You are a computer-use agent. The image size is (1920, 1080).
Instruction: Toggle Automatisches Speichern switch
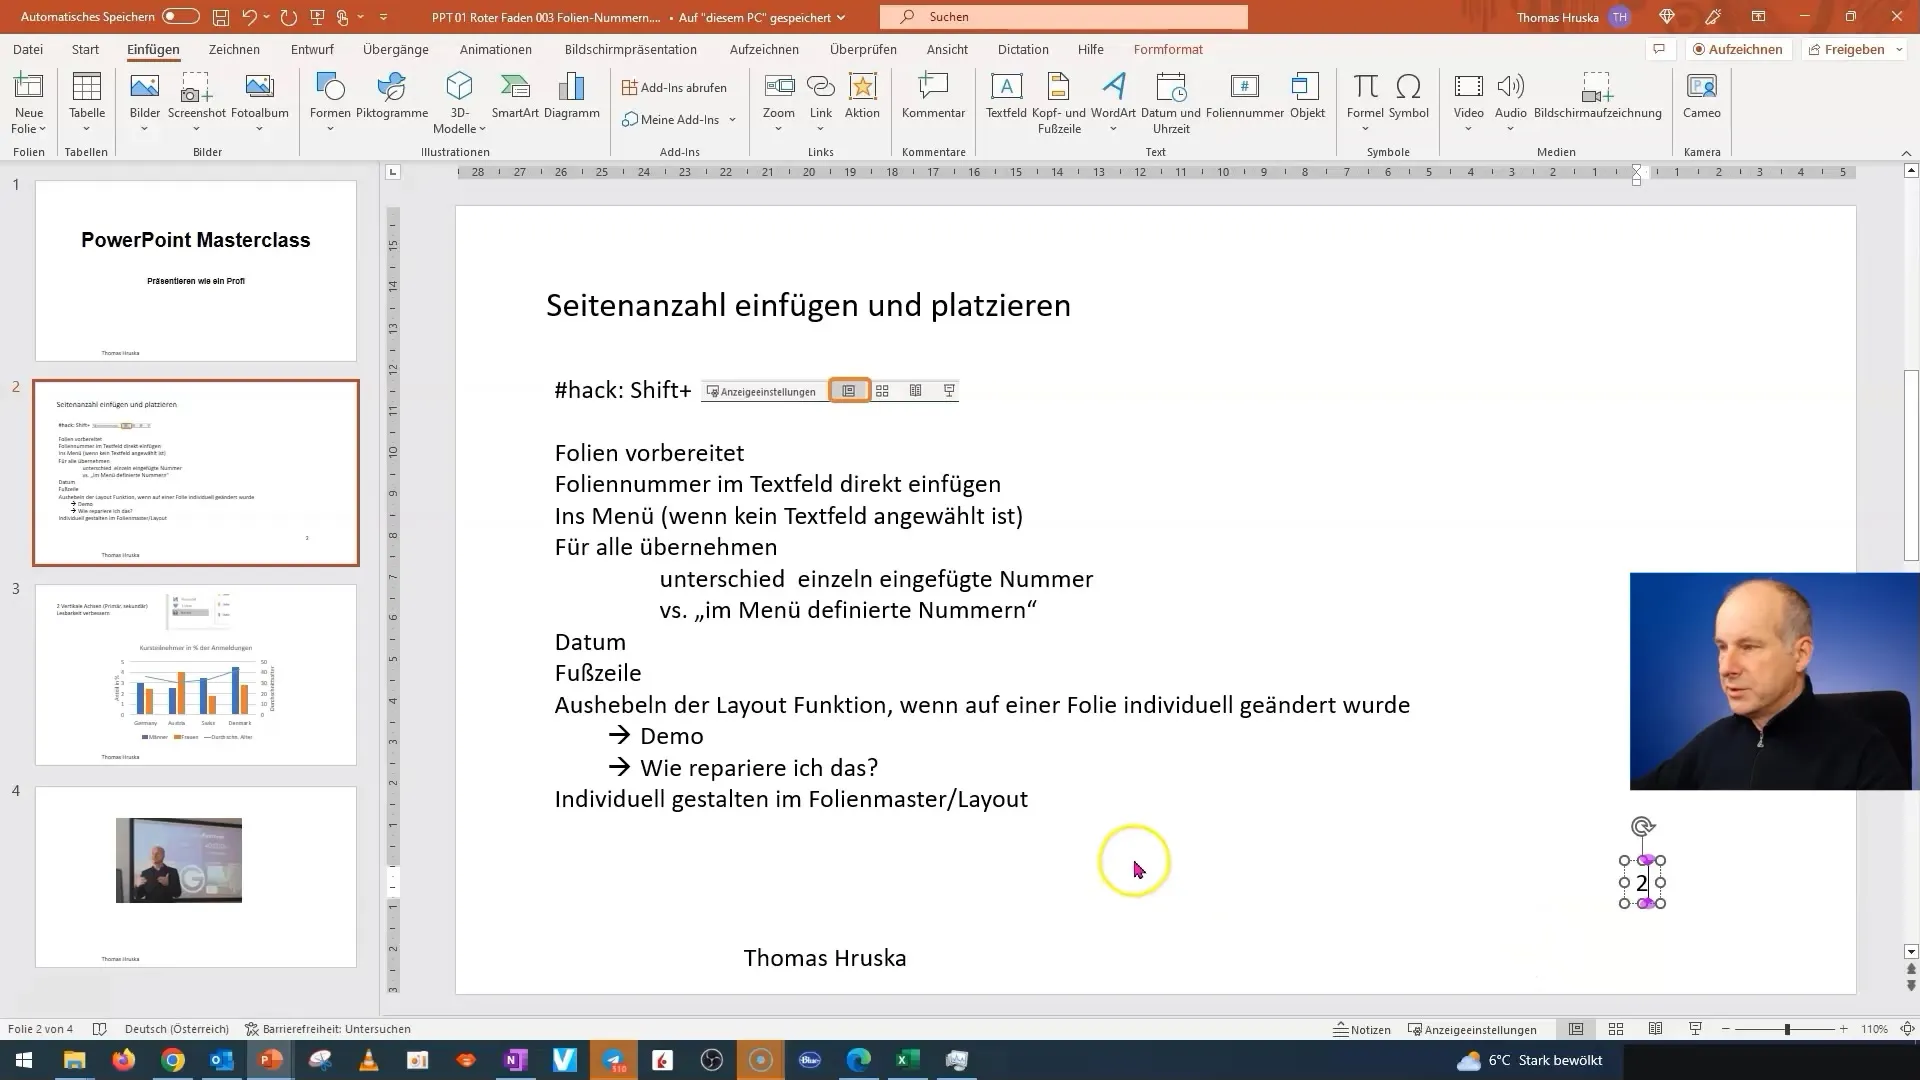(x=181, y=17)
